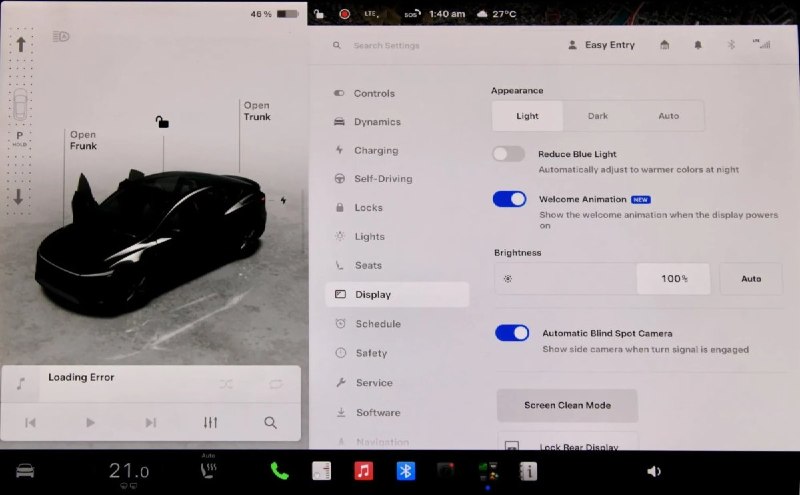Skip to the previous track
Screen dimensions: 800x495
31,423
